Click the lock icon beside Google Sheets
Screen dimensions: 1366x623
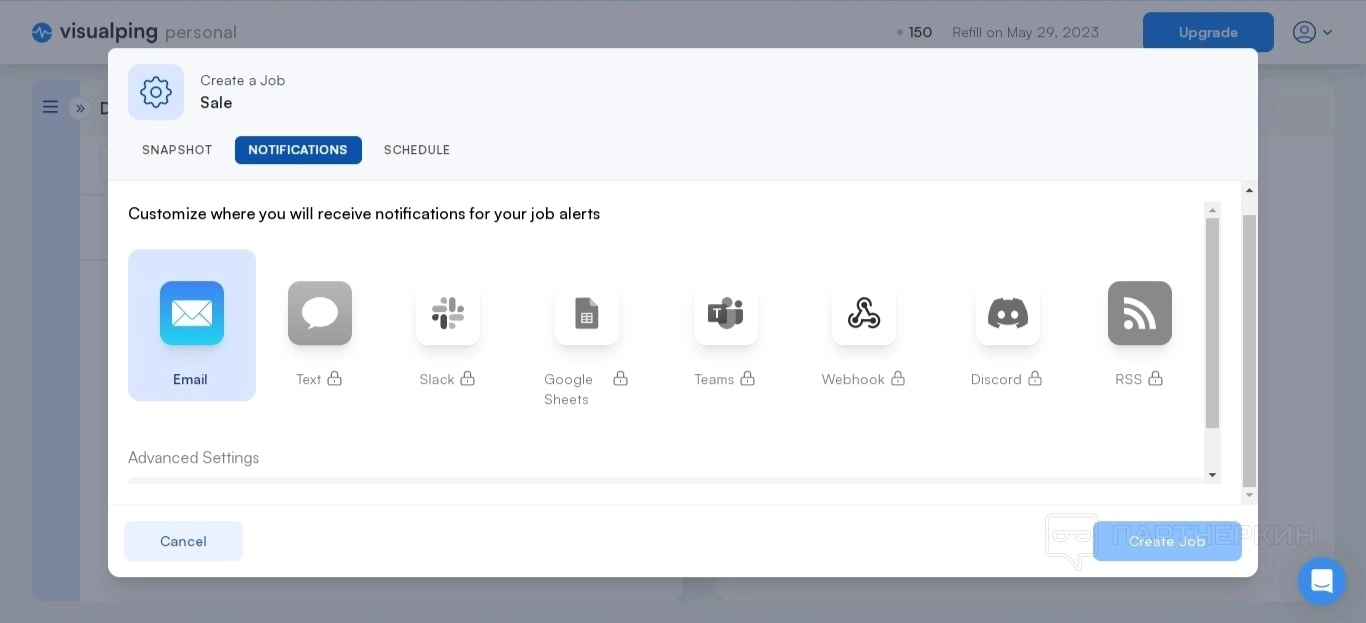(620, 378)
